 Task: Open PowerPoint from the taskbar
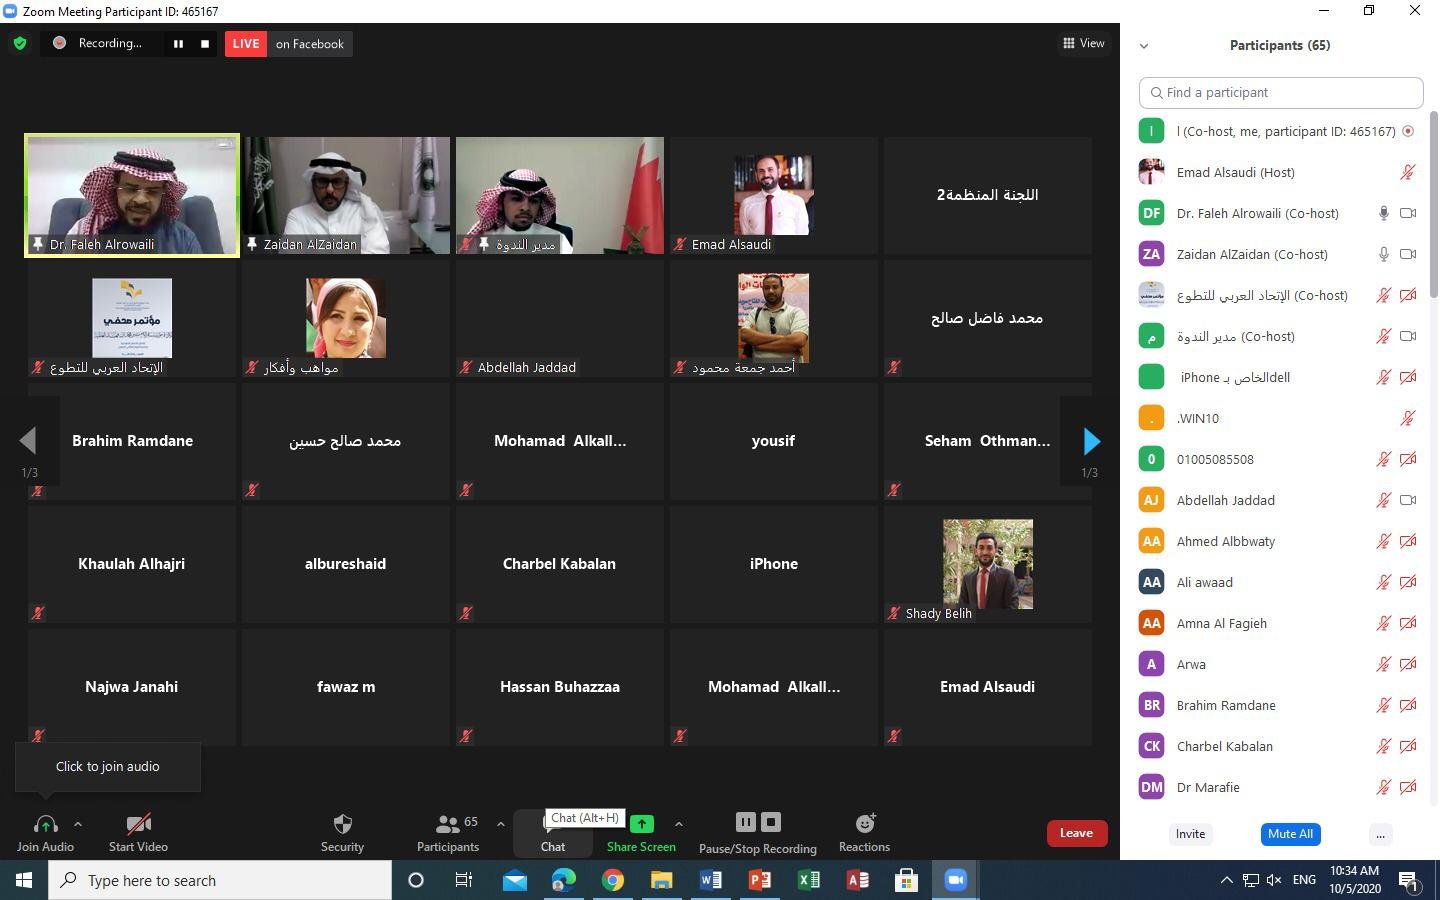pos(760,880)
